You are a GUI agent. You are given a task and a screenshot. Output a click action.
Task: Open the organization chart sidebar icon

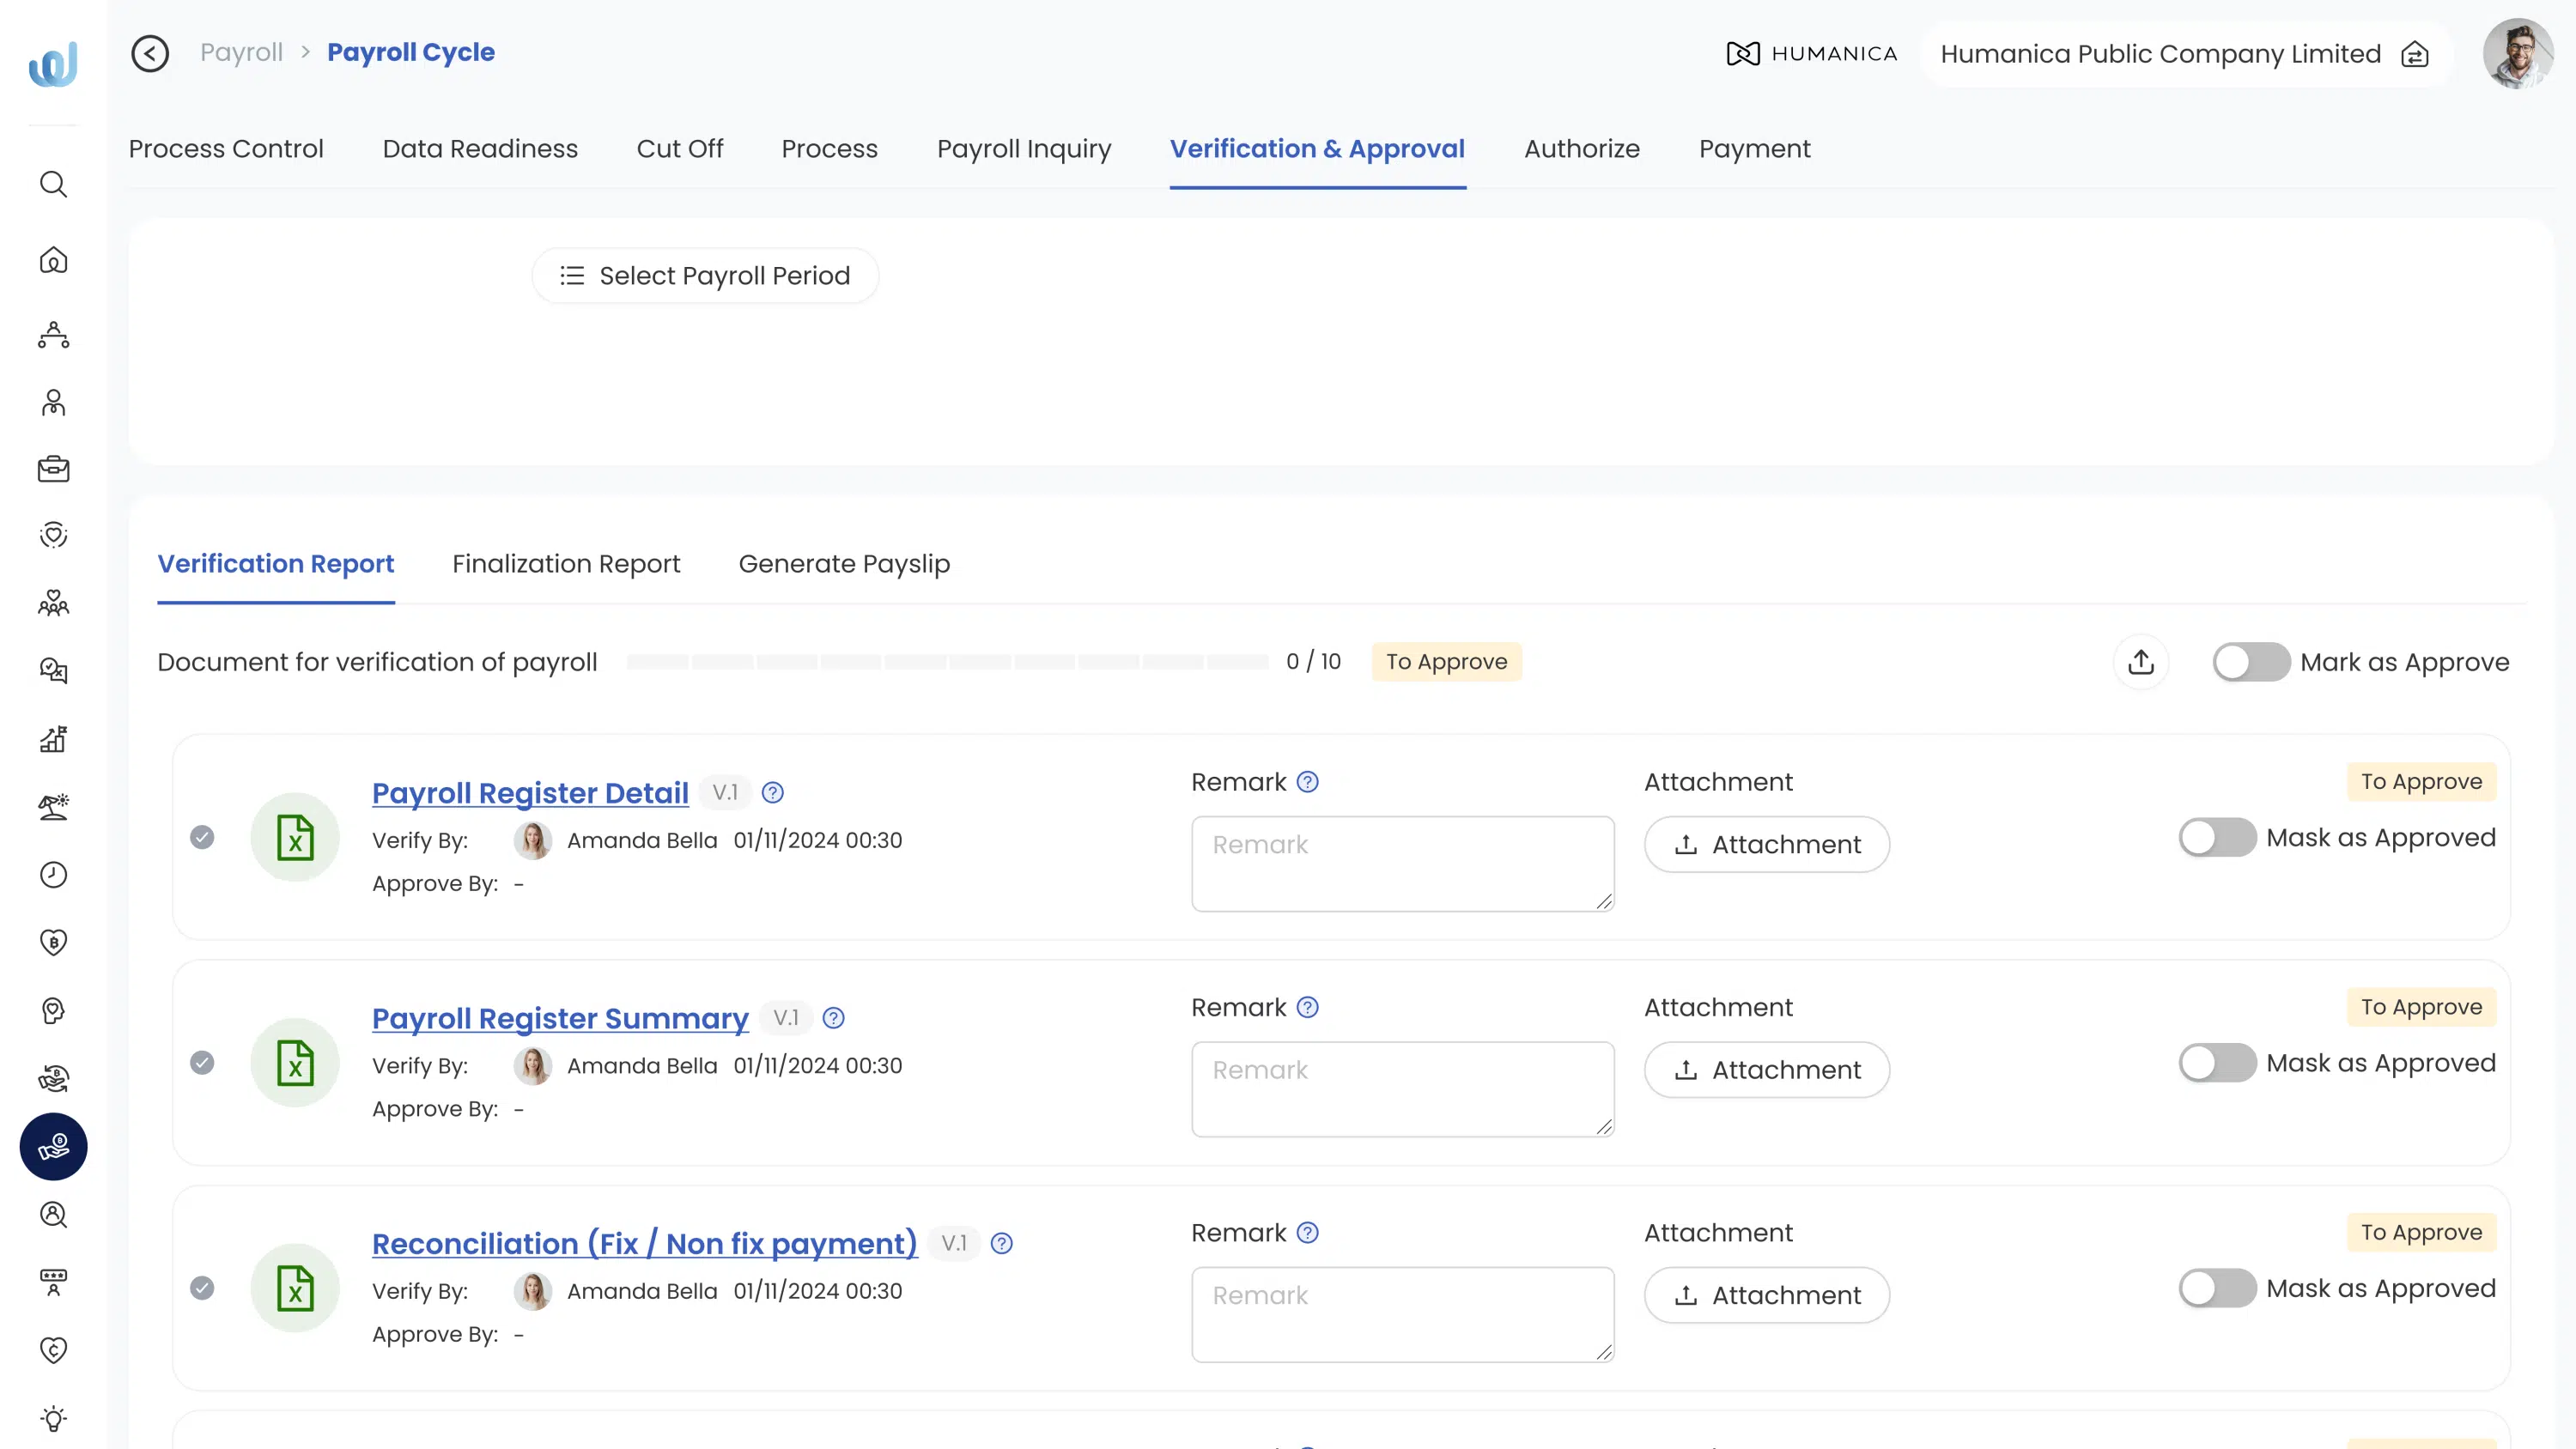click(53, 336)
